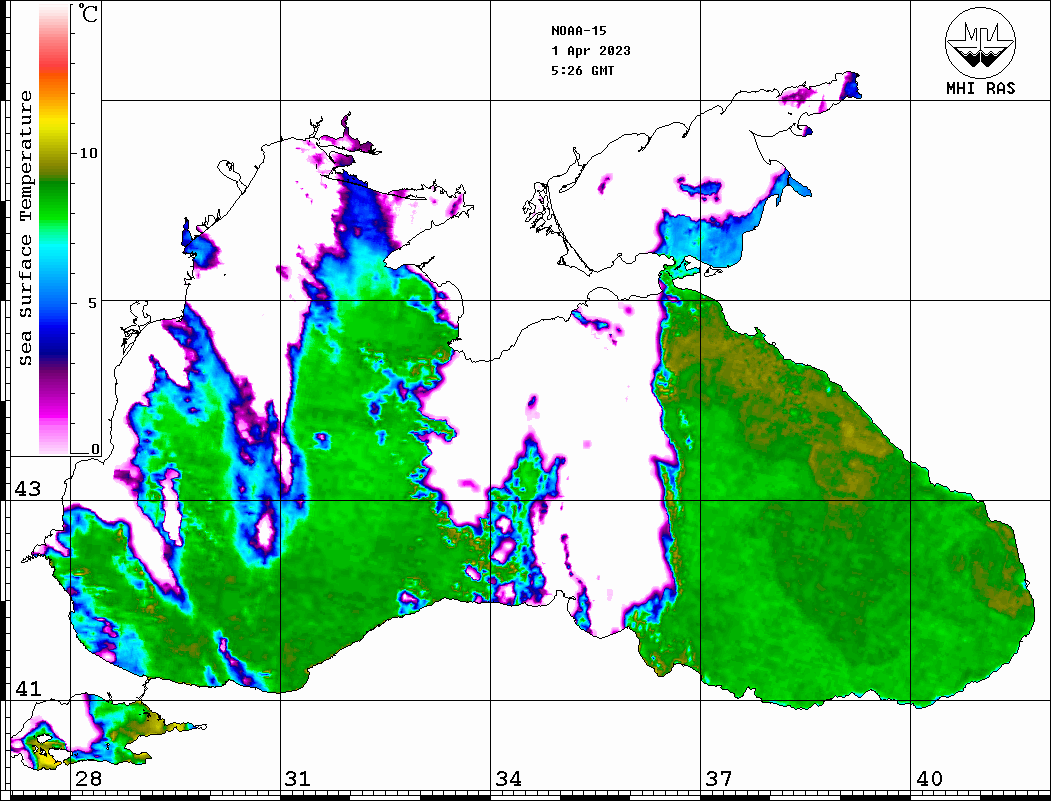Click the temperature color scale bar
The width and height of the screenshot is (1051, 801).
click(x=54, y=229)
